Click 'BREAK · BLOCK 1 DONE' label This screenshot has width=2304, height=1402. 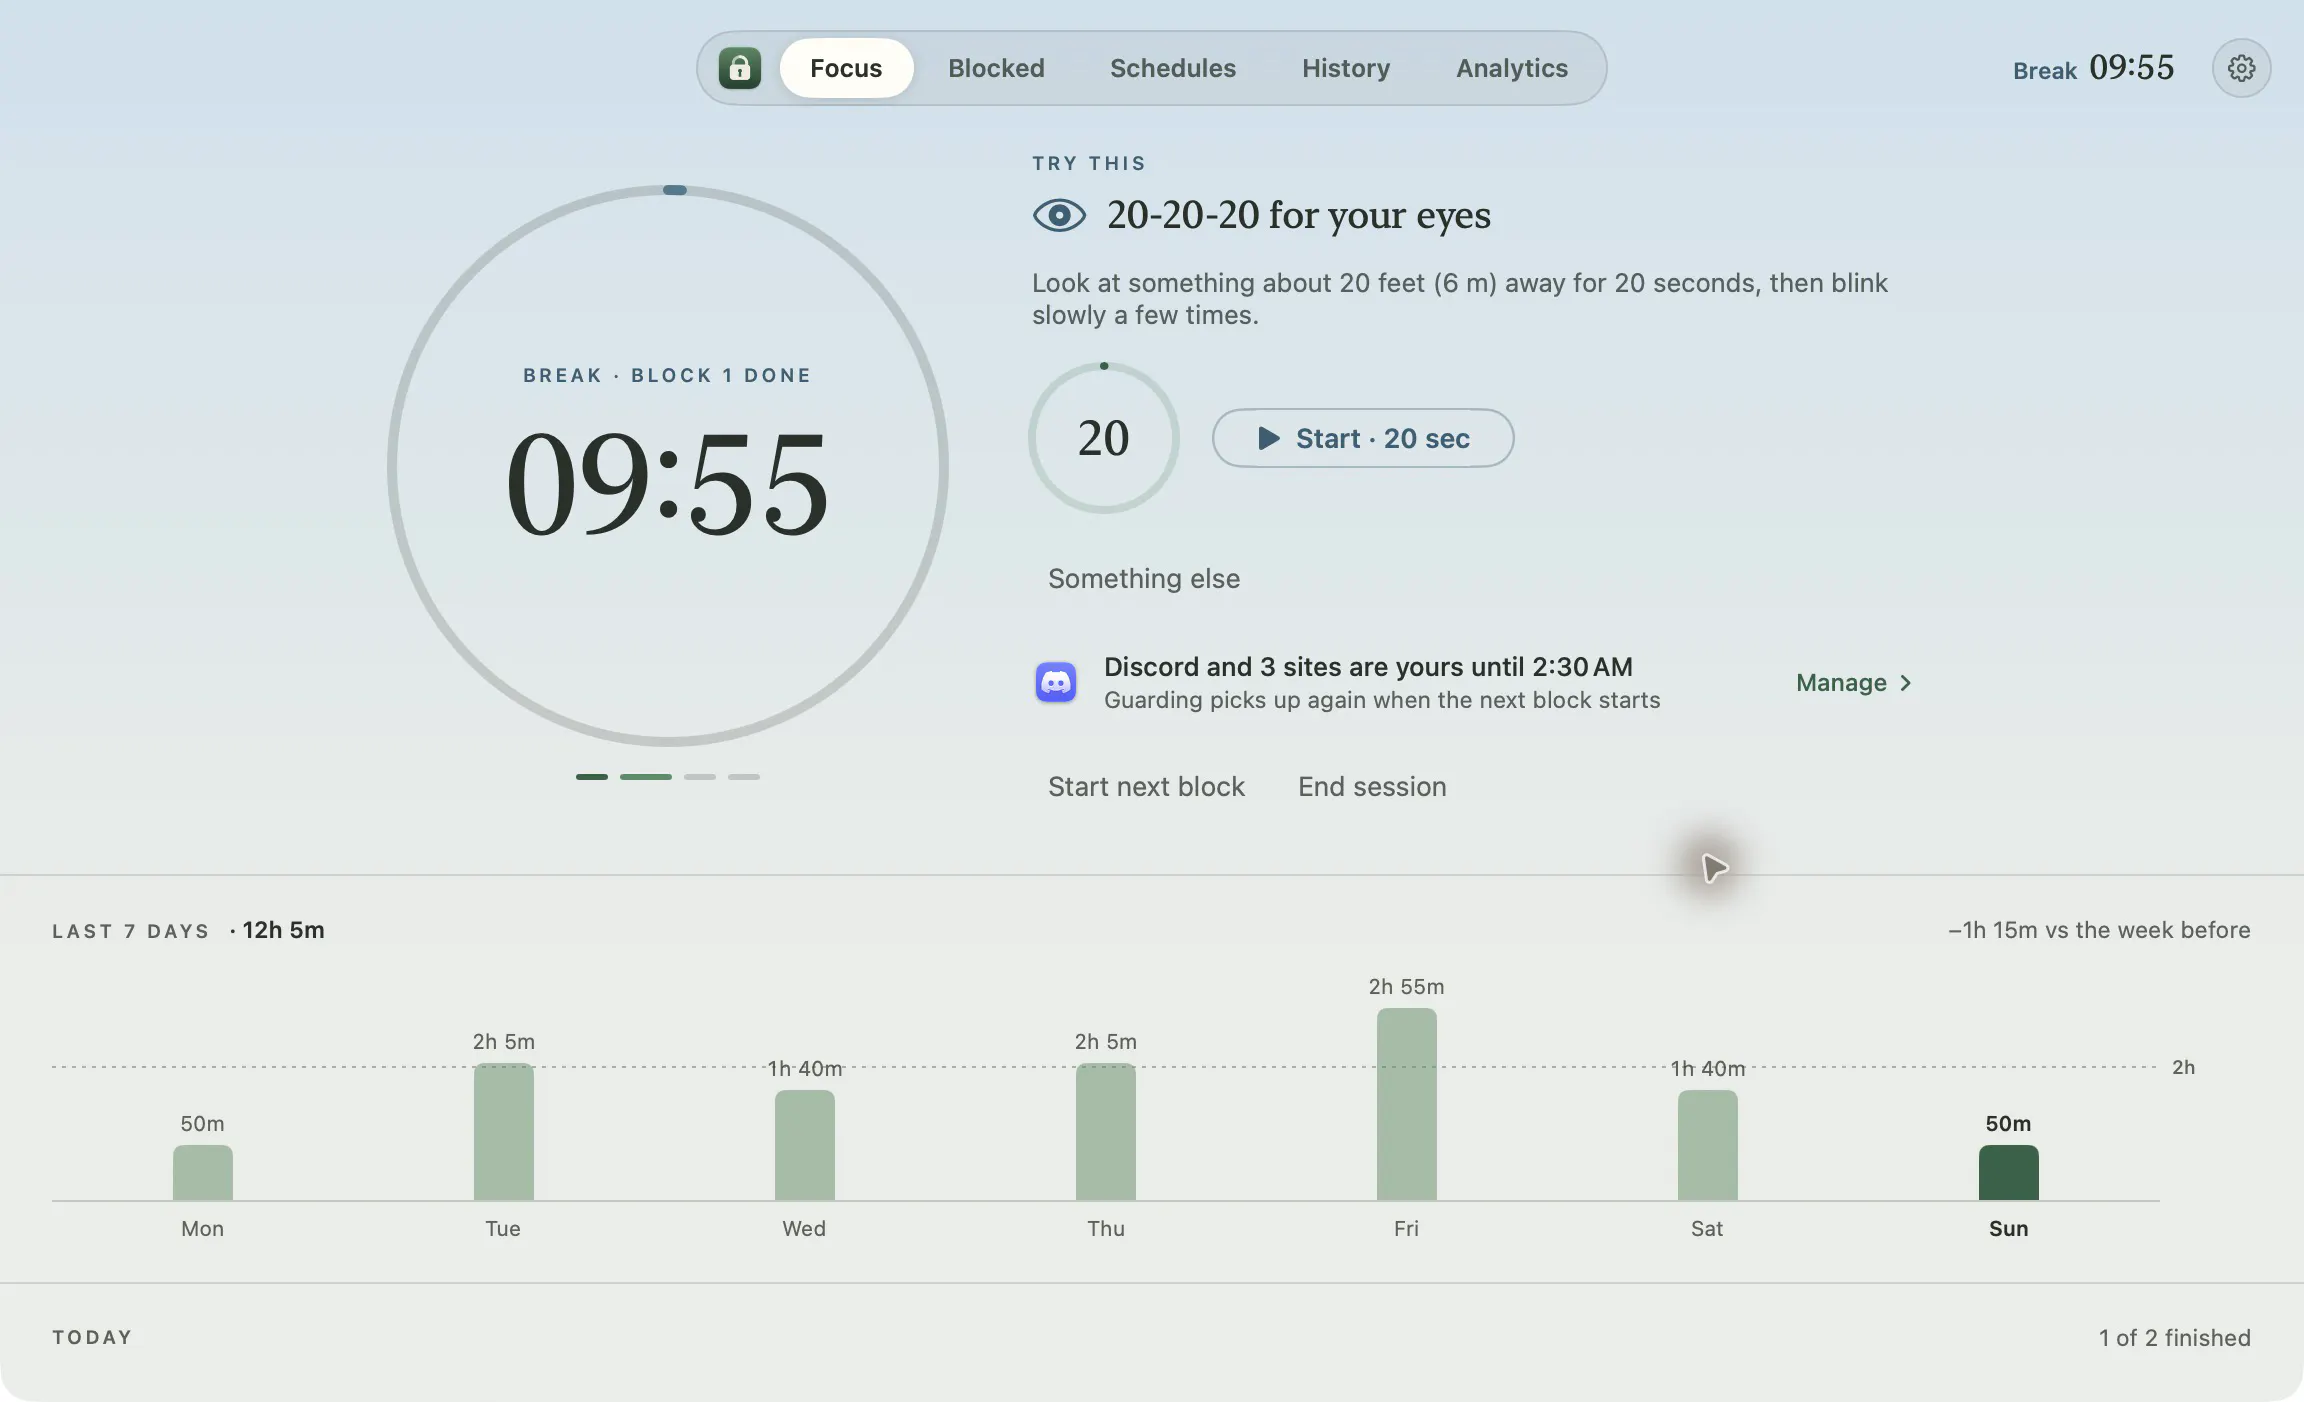pyautogui.click(x=667, y=376)
